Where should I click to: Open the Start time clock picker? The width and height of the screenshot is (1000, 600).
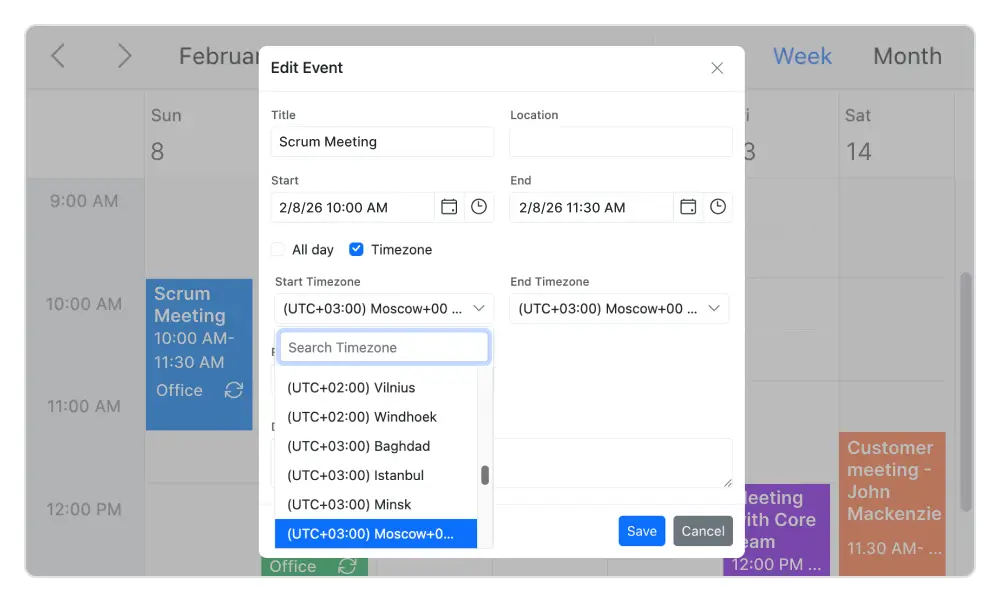[478, 207]
